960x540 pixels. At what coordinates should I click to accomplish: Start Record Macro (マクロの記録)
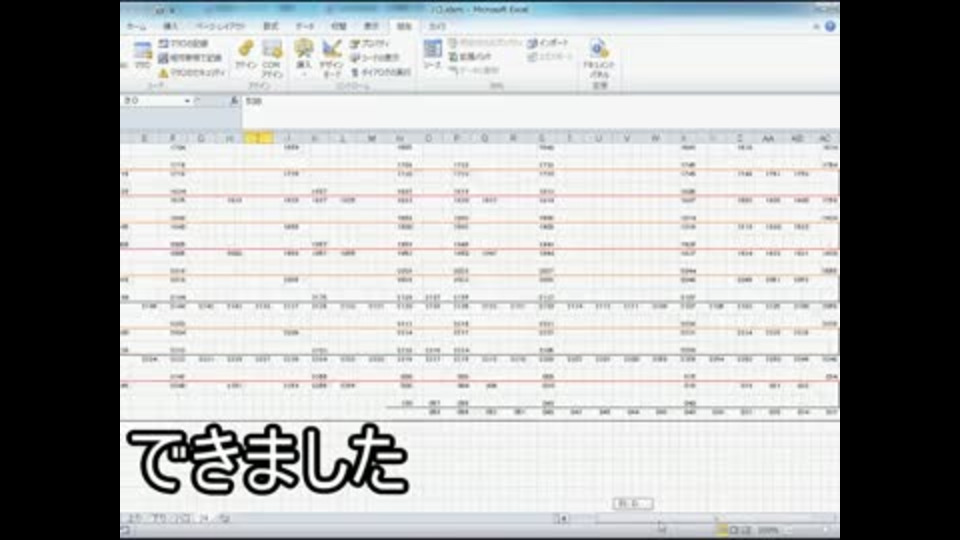(x=184, y=43)
